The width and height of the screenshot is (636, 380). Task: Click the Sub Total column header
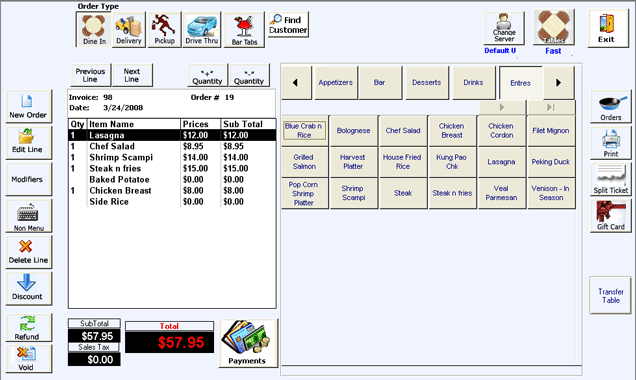click(248, 124)
